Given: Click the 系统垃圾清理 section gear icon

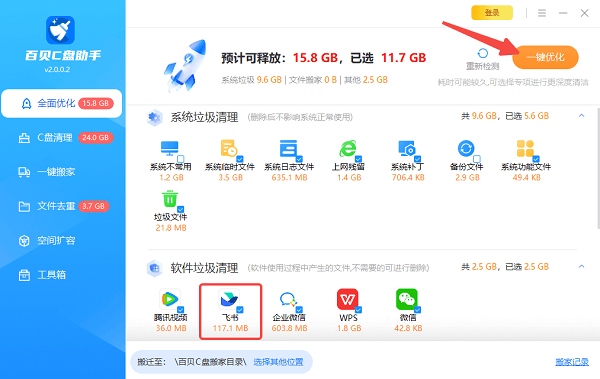Looking at the screenshot, I should coord(155,118).
